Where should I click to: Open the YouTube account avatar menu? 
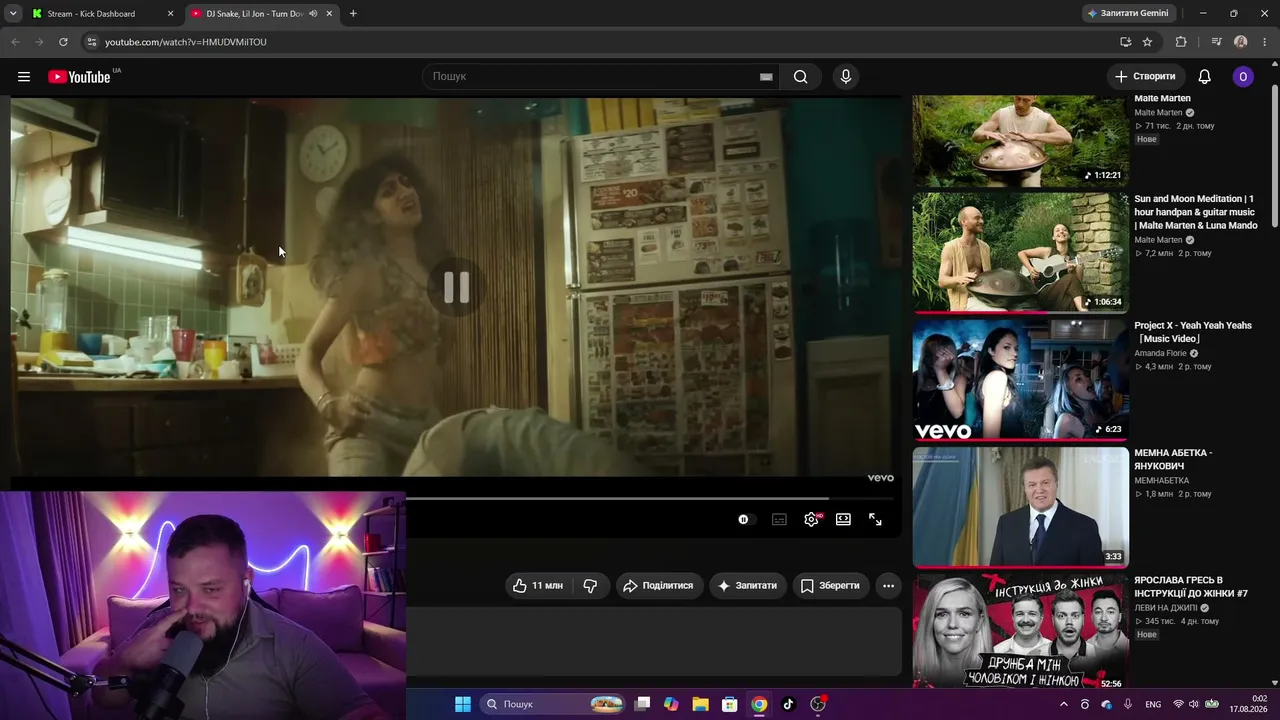point(1243,77)
